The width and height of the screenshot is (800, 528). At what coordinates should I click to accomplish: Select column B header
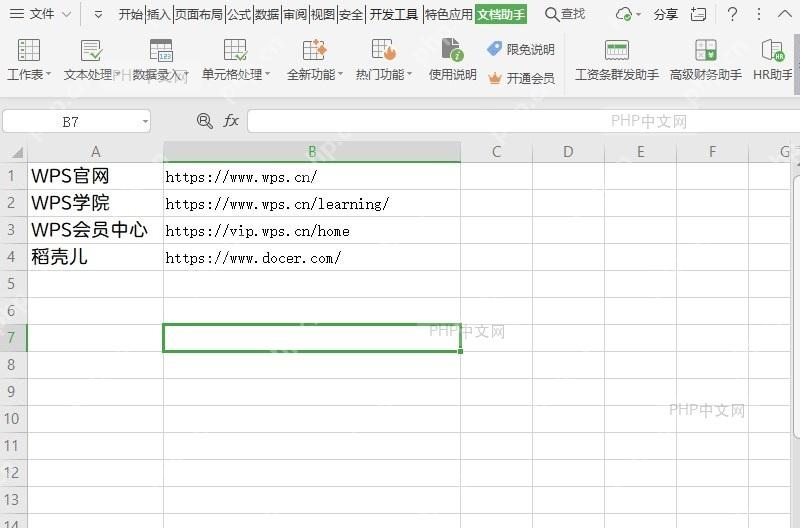tap(312, 152)
